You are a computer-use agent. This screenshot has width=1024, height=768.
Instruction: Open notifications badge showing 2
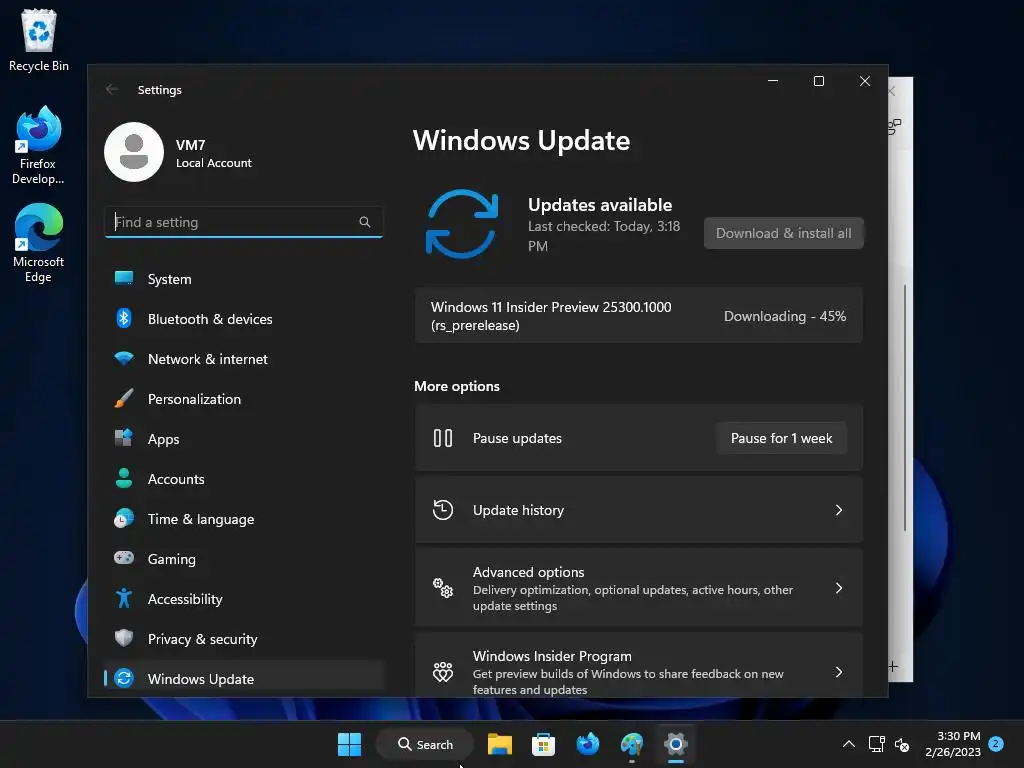(x=996, y=743)
